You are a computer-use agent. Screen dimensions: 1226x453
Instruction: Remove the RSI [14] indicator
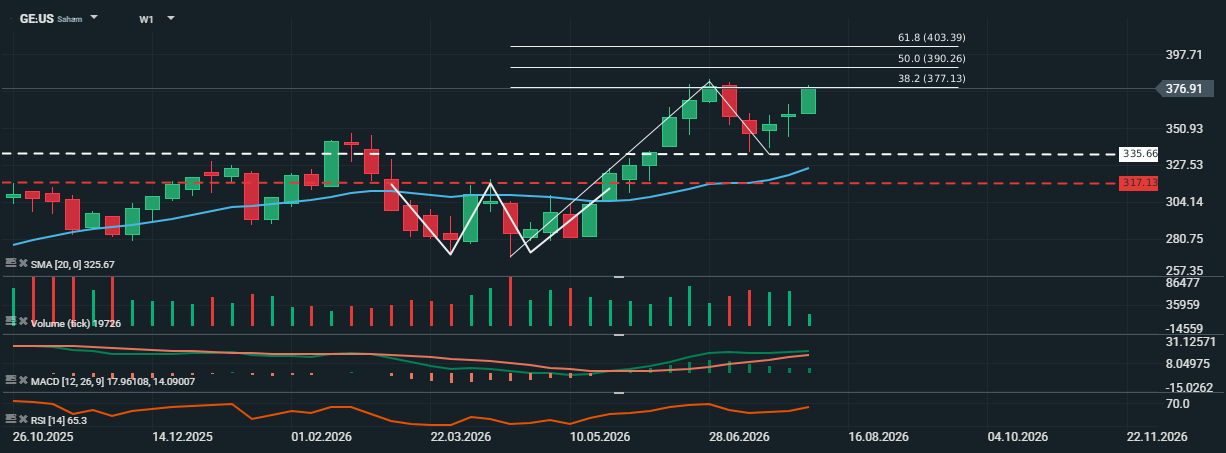click(23, 419)
